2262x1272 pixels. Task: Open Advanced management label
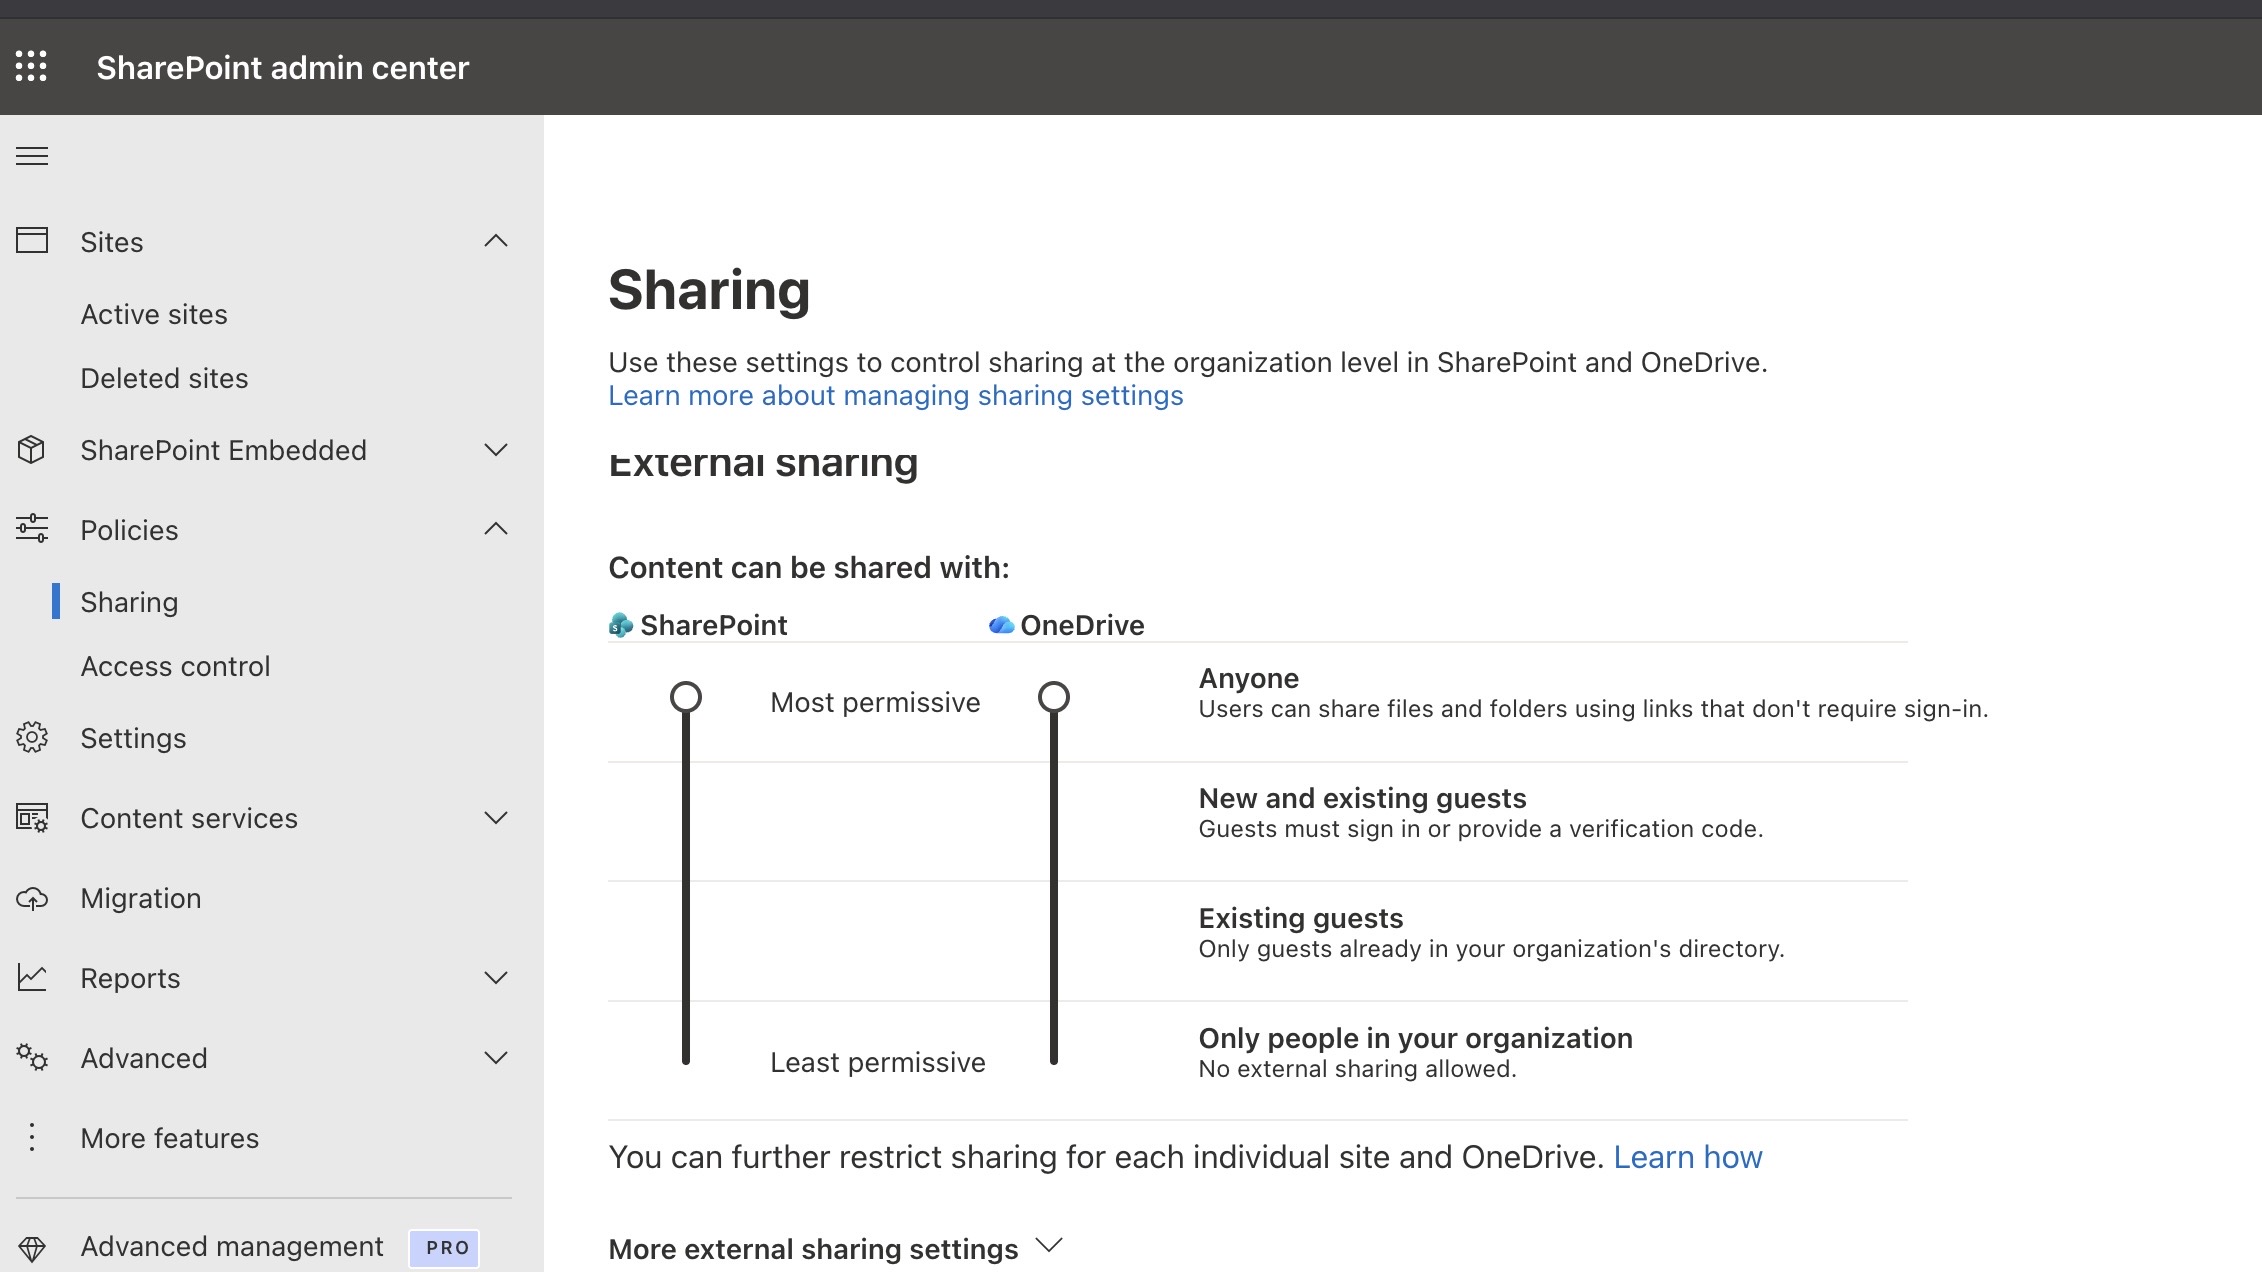click(231, 1246)
